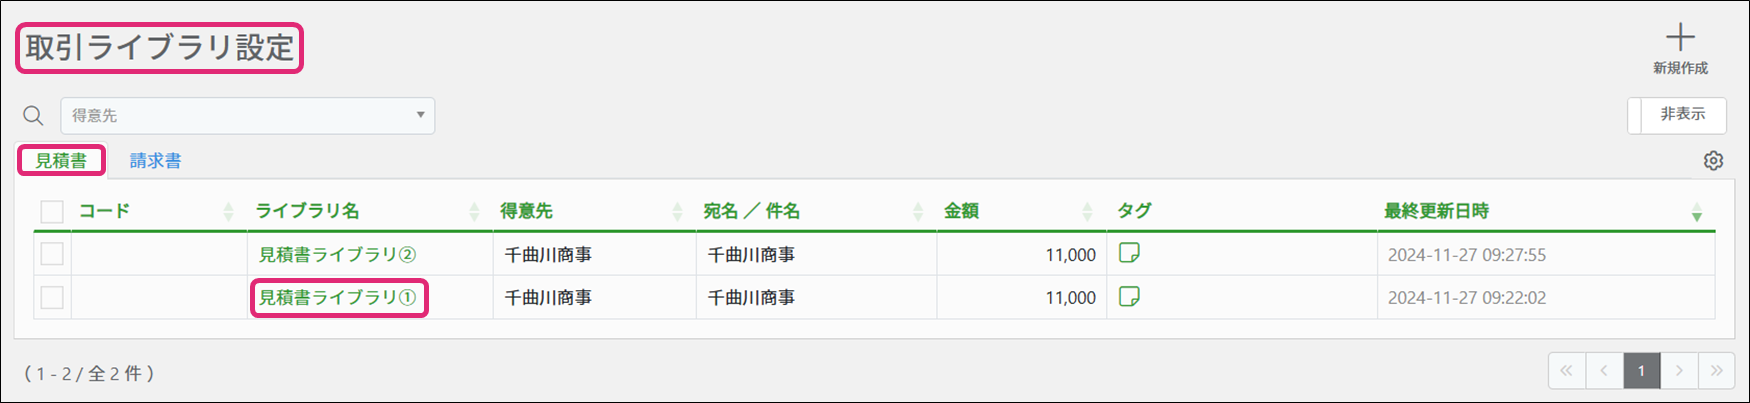This screenshot has width=1750, height=403.
Task: Click tag note icon for 見積書ライブラリ②
Action: 1129,253
